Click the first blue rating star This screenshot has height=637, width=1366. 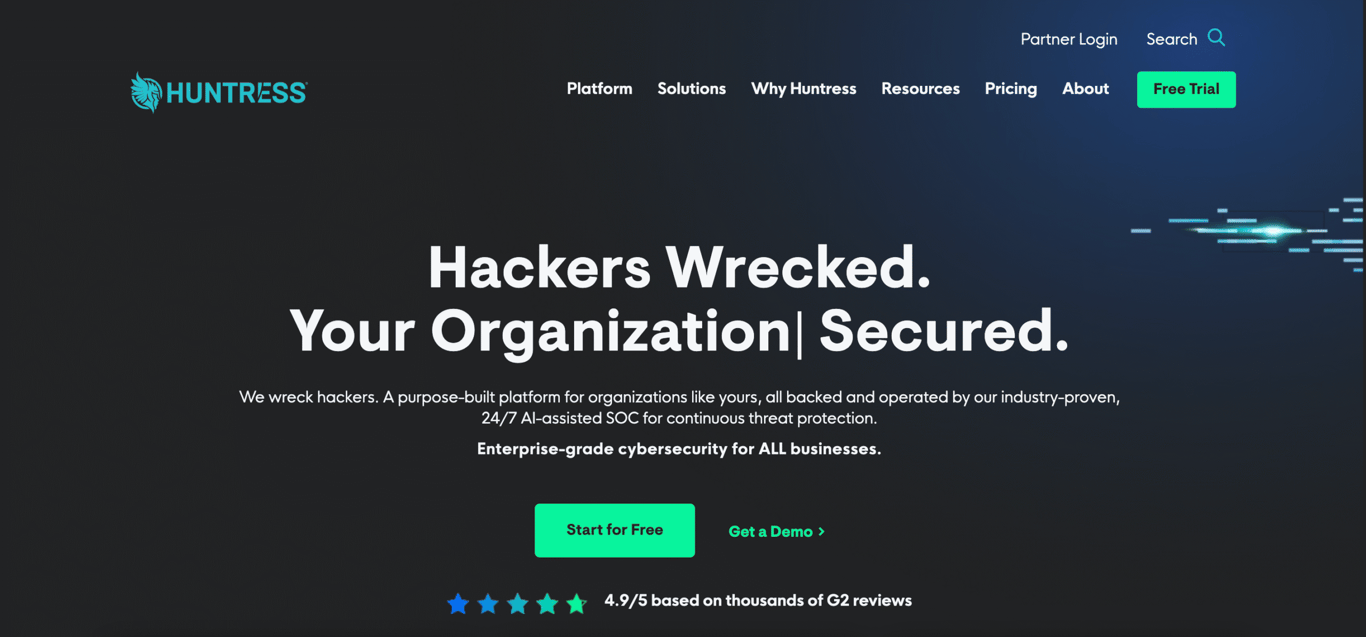(458, 603)
